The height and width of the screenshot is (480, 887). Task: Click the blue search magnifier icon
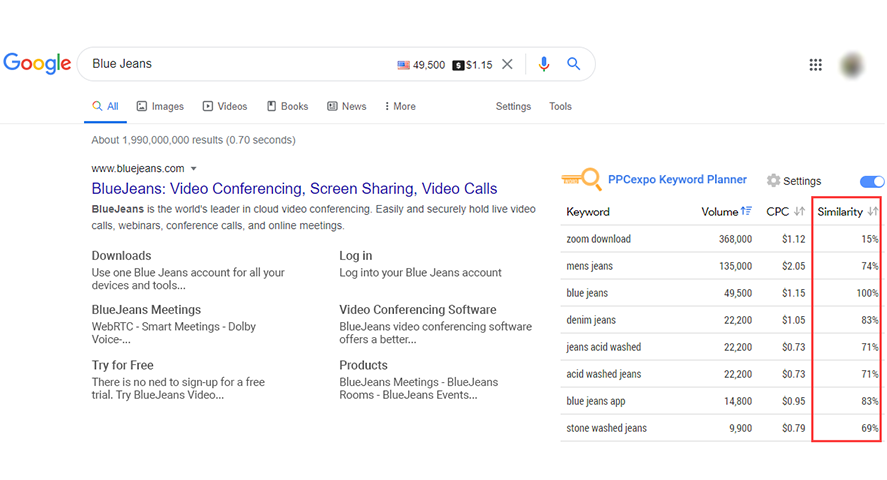(x=574, y=64)
